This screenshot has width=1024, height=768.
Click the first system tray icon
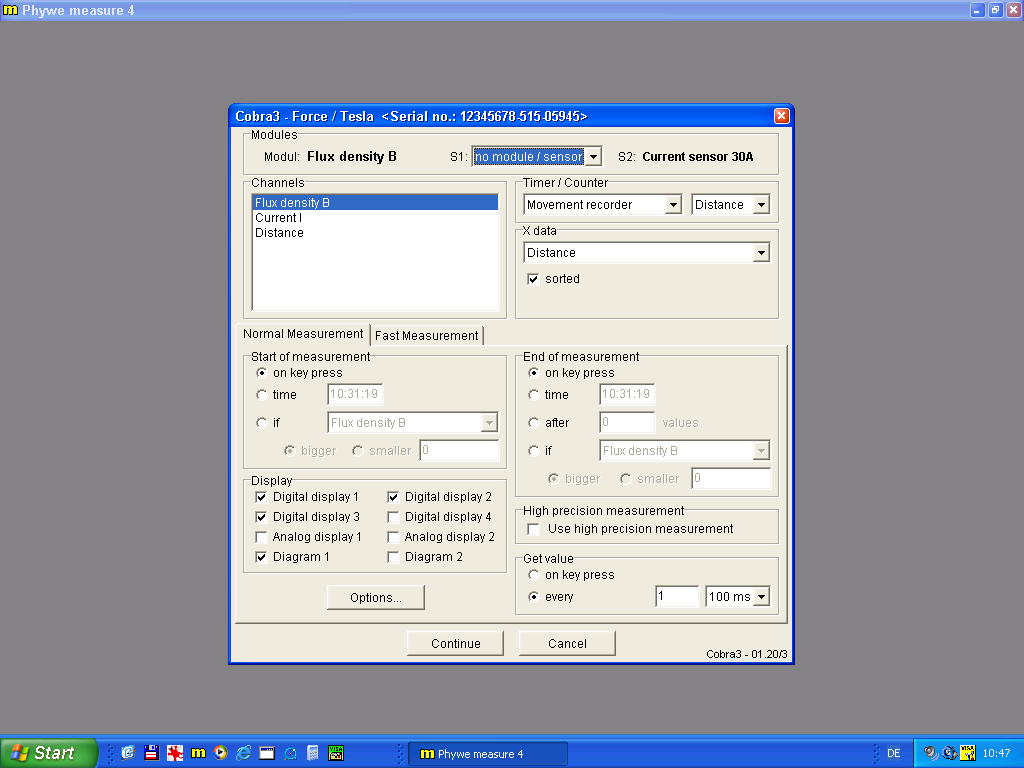point(931,754)
